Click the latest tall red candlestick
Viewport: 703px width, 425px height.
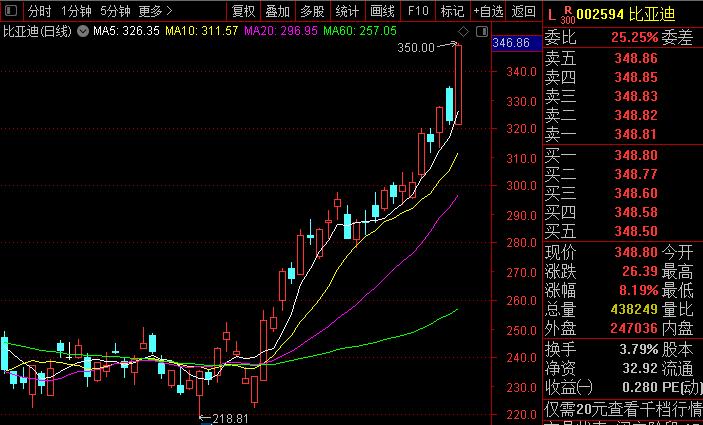[x=458, y=85]
